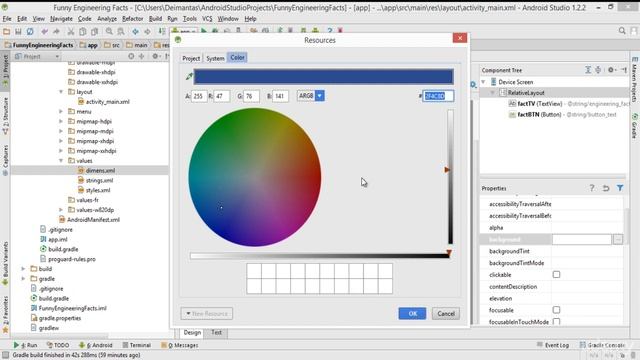
Task: Click the Copy icon in toolbar
Action: (82, 31)
